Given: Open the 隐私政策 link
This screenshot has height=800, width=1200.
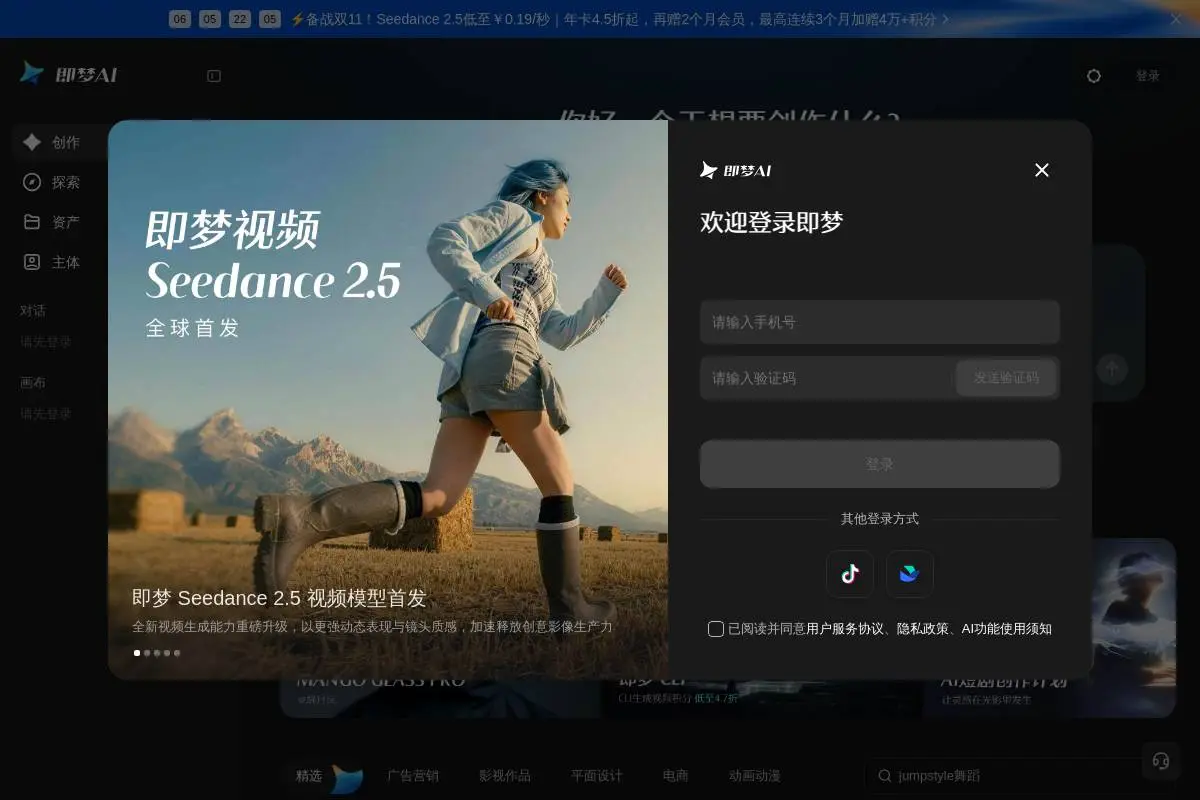Looking at the screenshot, I should point(923,629).
